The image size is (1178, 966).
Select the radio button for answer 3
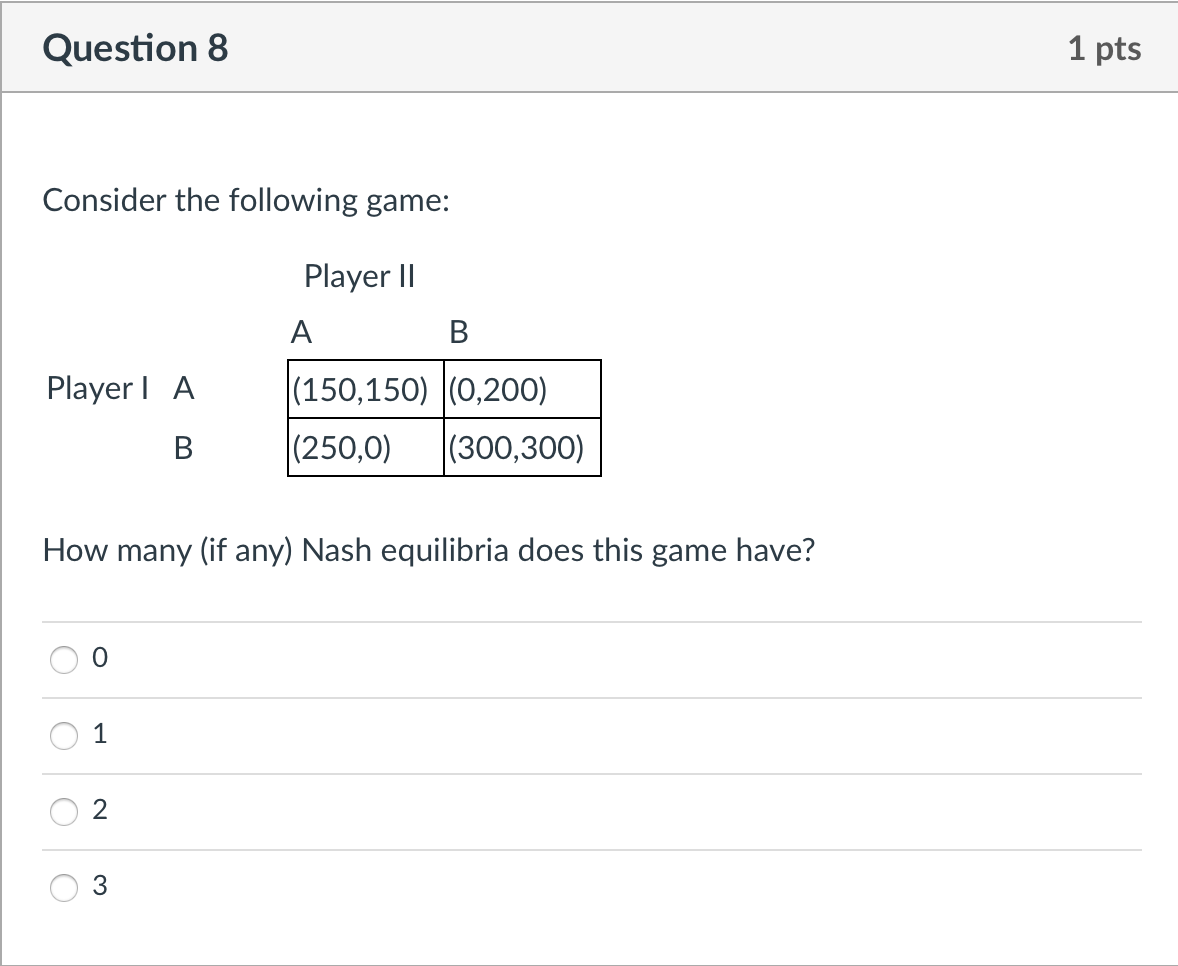(63, 886)
